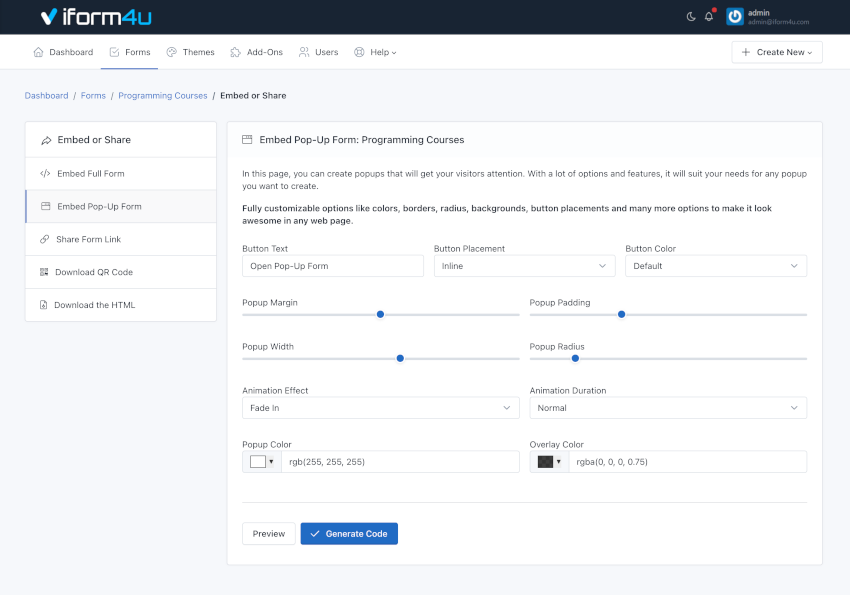Toggle dark mode moon icon

691,16
